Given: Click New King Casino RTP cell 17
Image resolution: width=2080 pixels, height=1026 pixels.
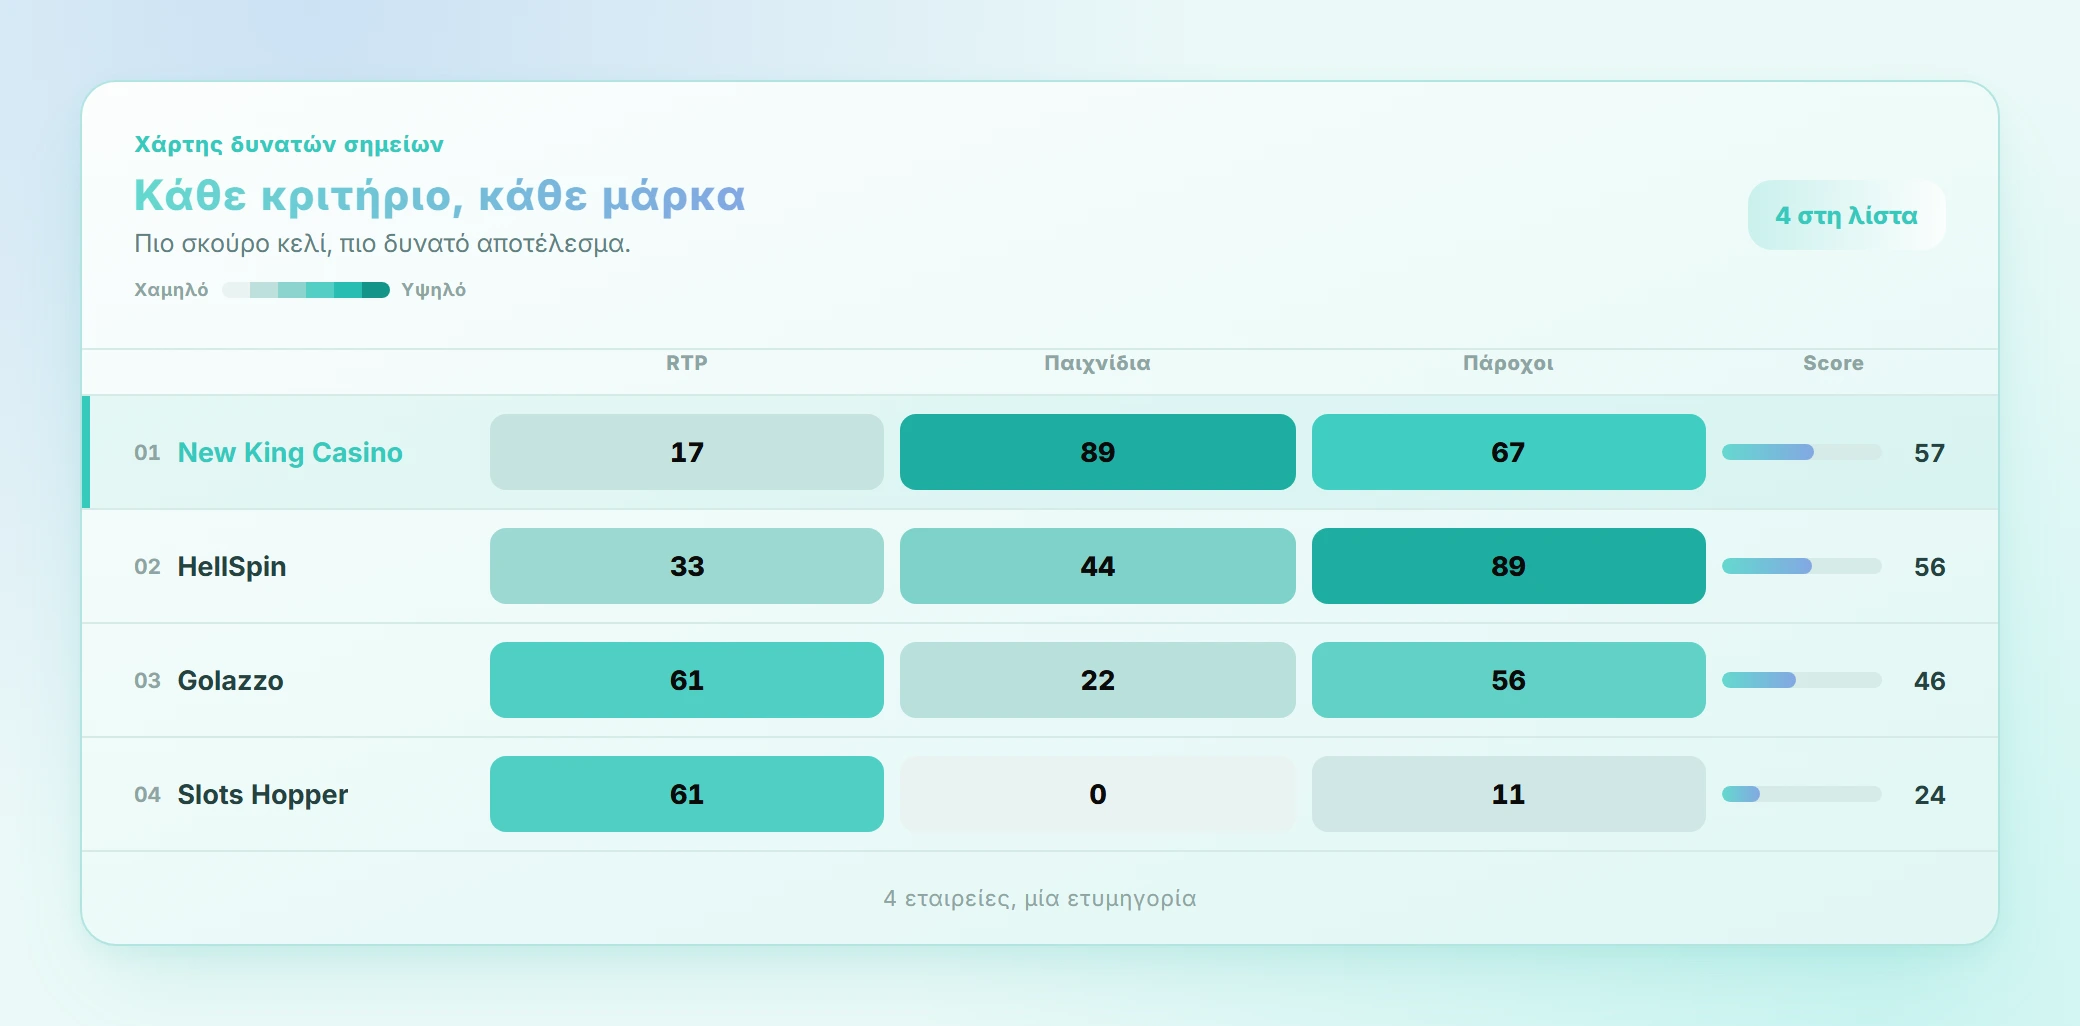Looking at the screenshot, I should (687, 452).
